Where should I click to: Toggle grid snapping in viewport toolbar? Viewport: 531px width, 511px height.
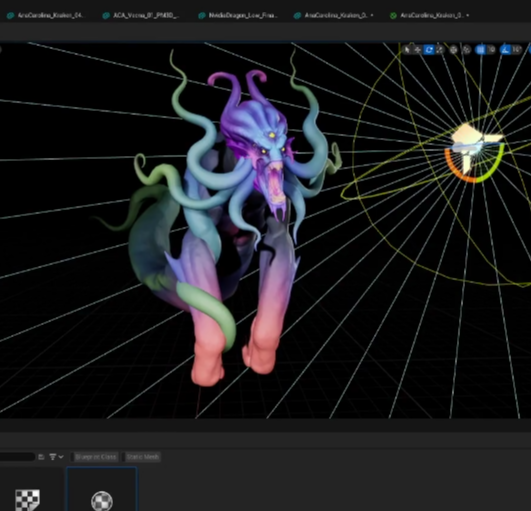480,50
